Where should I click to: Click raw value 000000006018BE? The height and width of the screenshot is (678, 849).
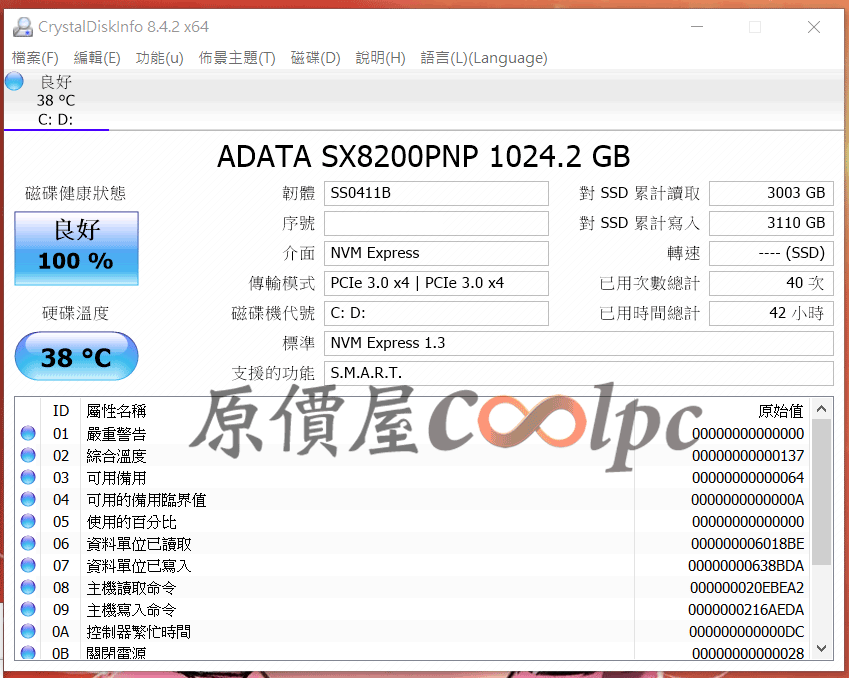748,543
